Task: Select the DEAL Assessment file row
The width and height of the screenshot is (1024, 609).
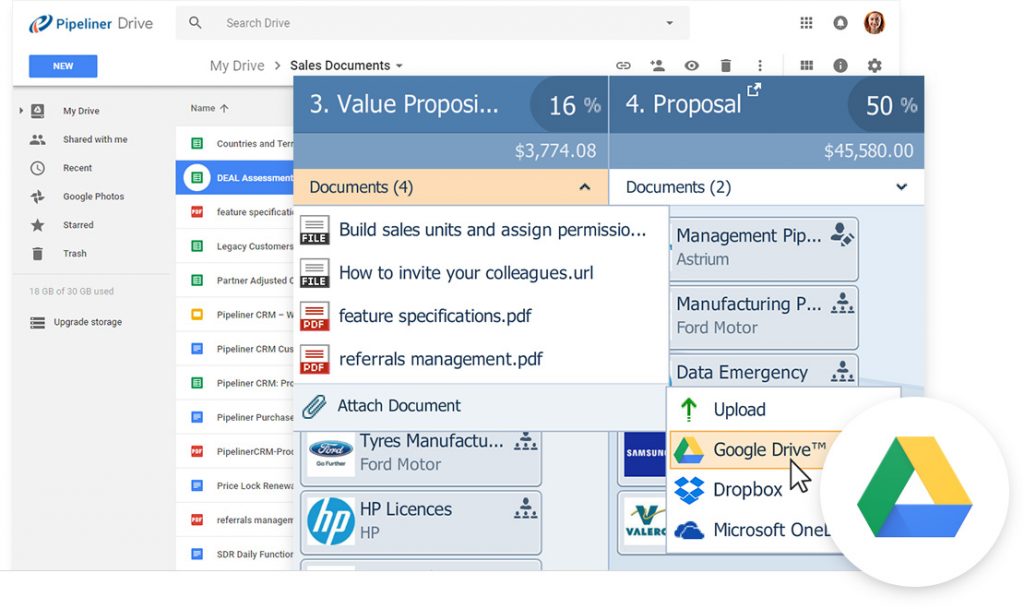Action: pos(234,178)
